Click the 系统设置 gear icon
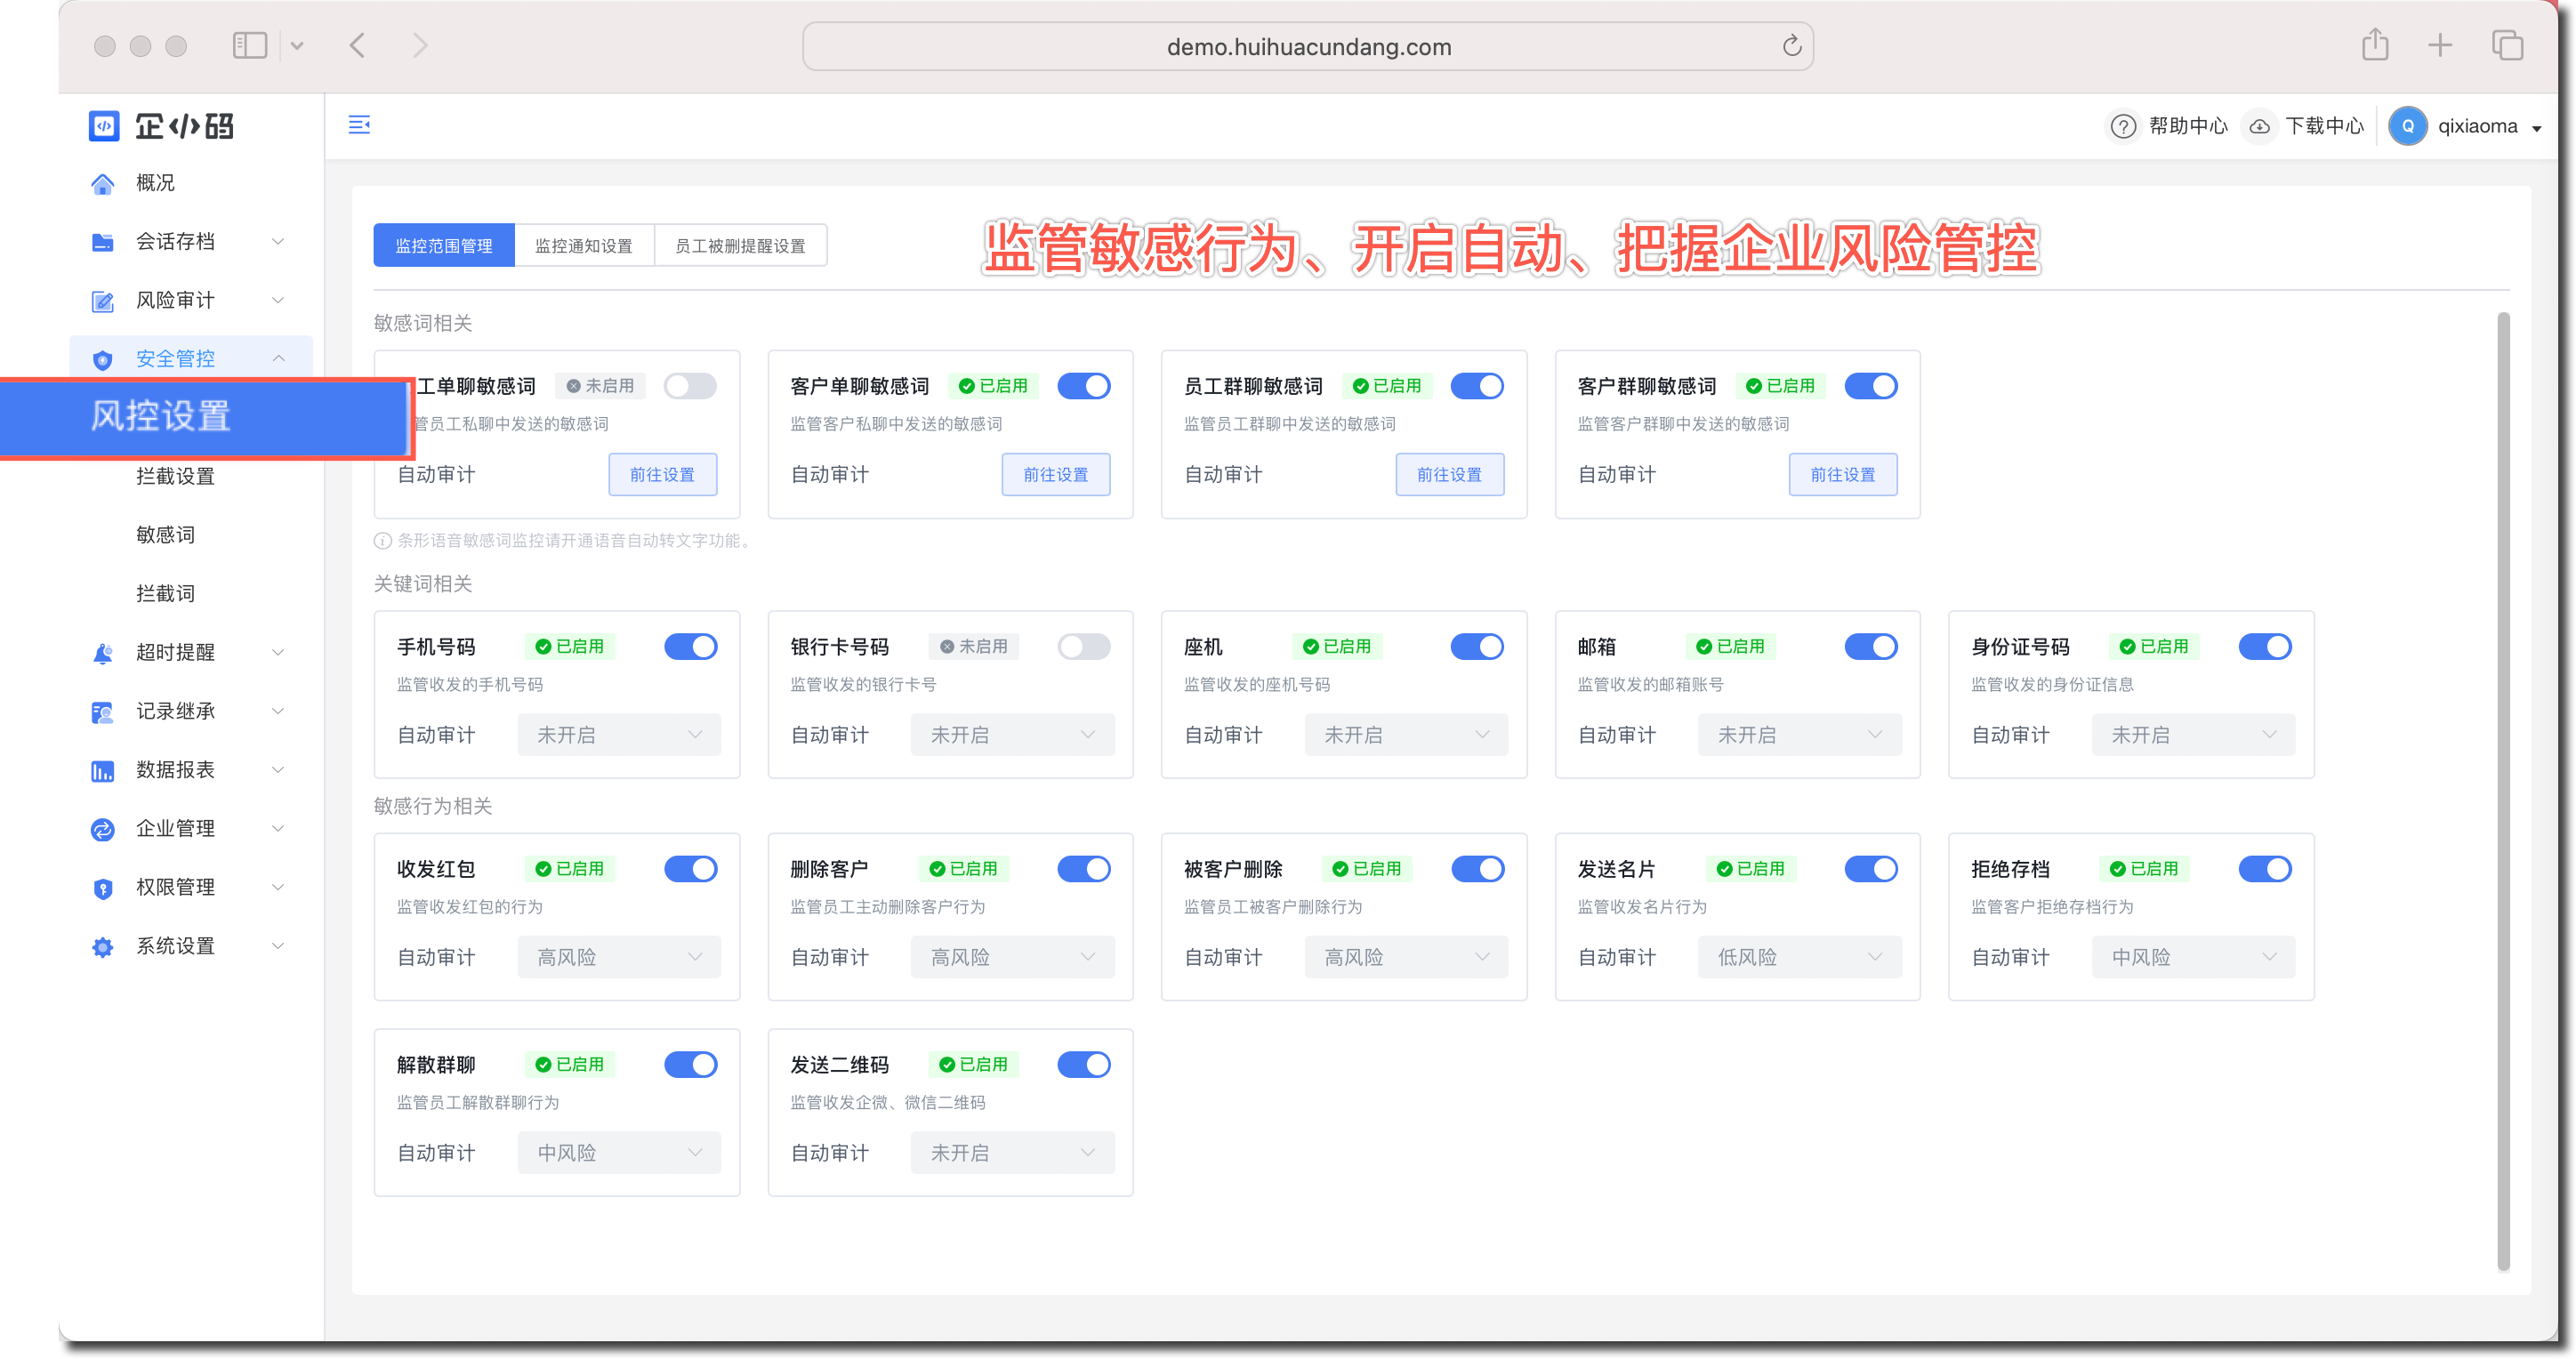Viewport: 2576px width, 1359px height. [102, 947]
